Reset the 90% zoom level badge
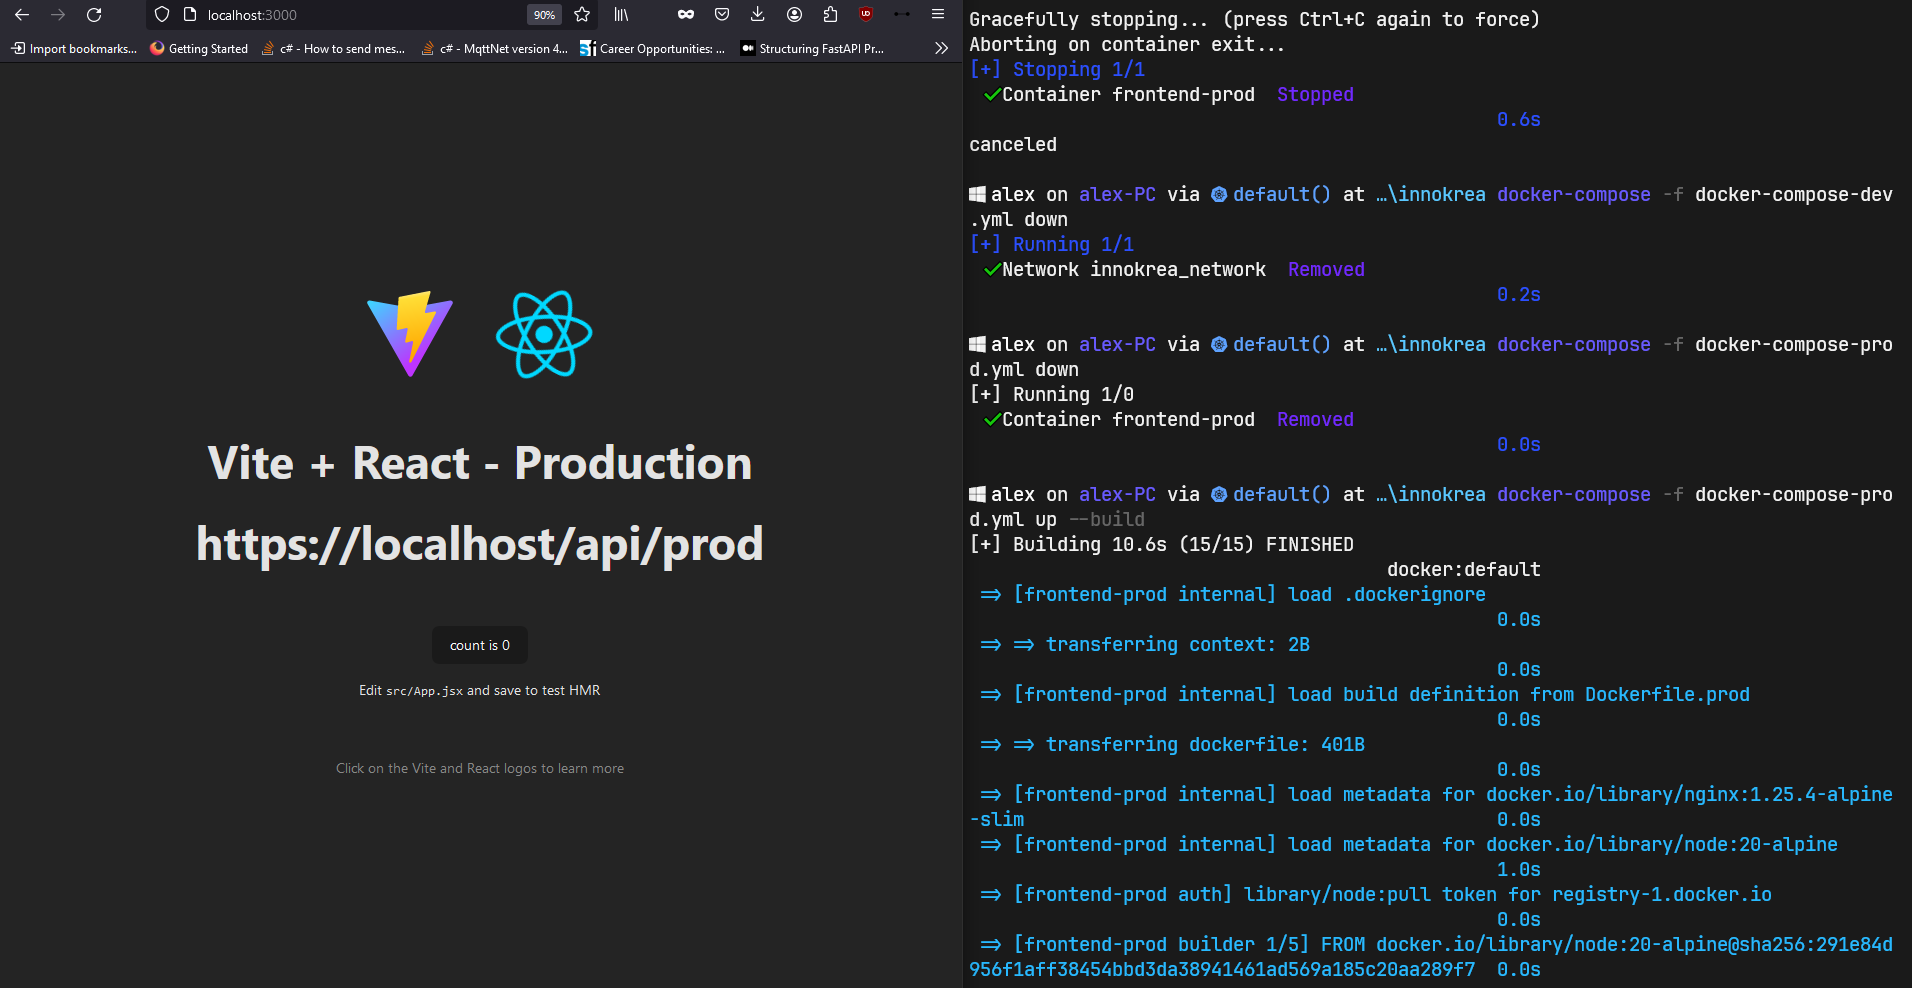The height and width of the screenshot is (988, 1912). pos(544,15)
